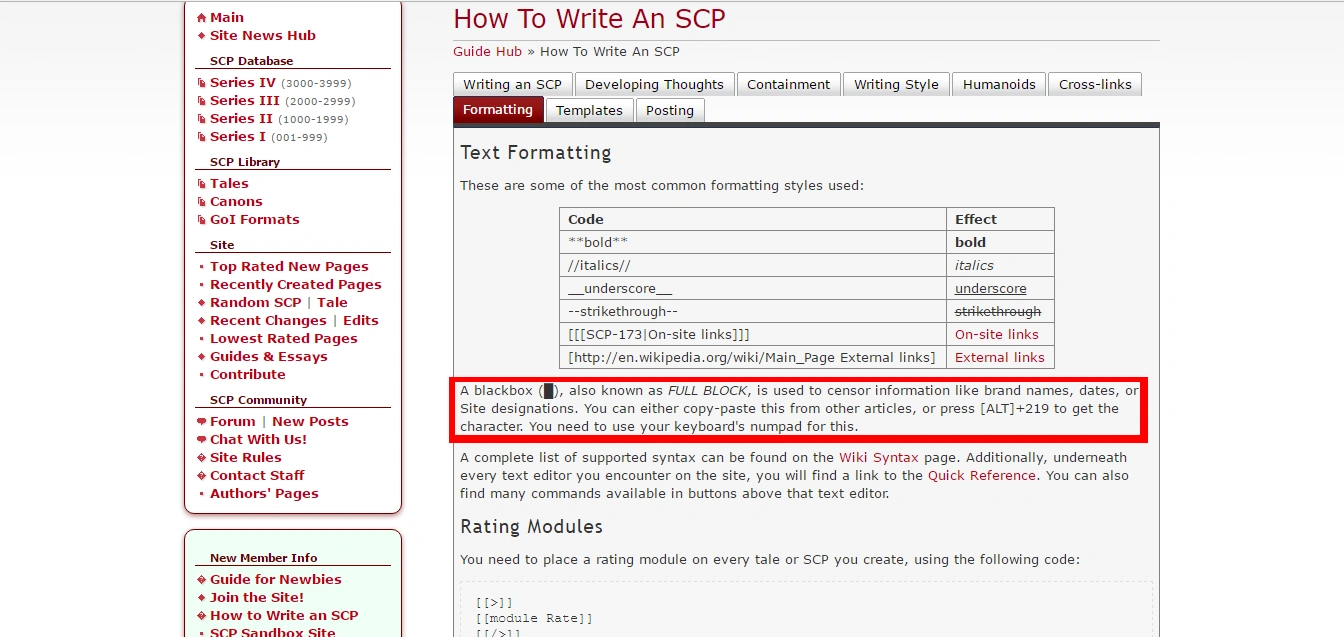Select the Cross-links tab
1344x637 pixels.
[1095, 85]
